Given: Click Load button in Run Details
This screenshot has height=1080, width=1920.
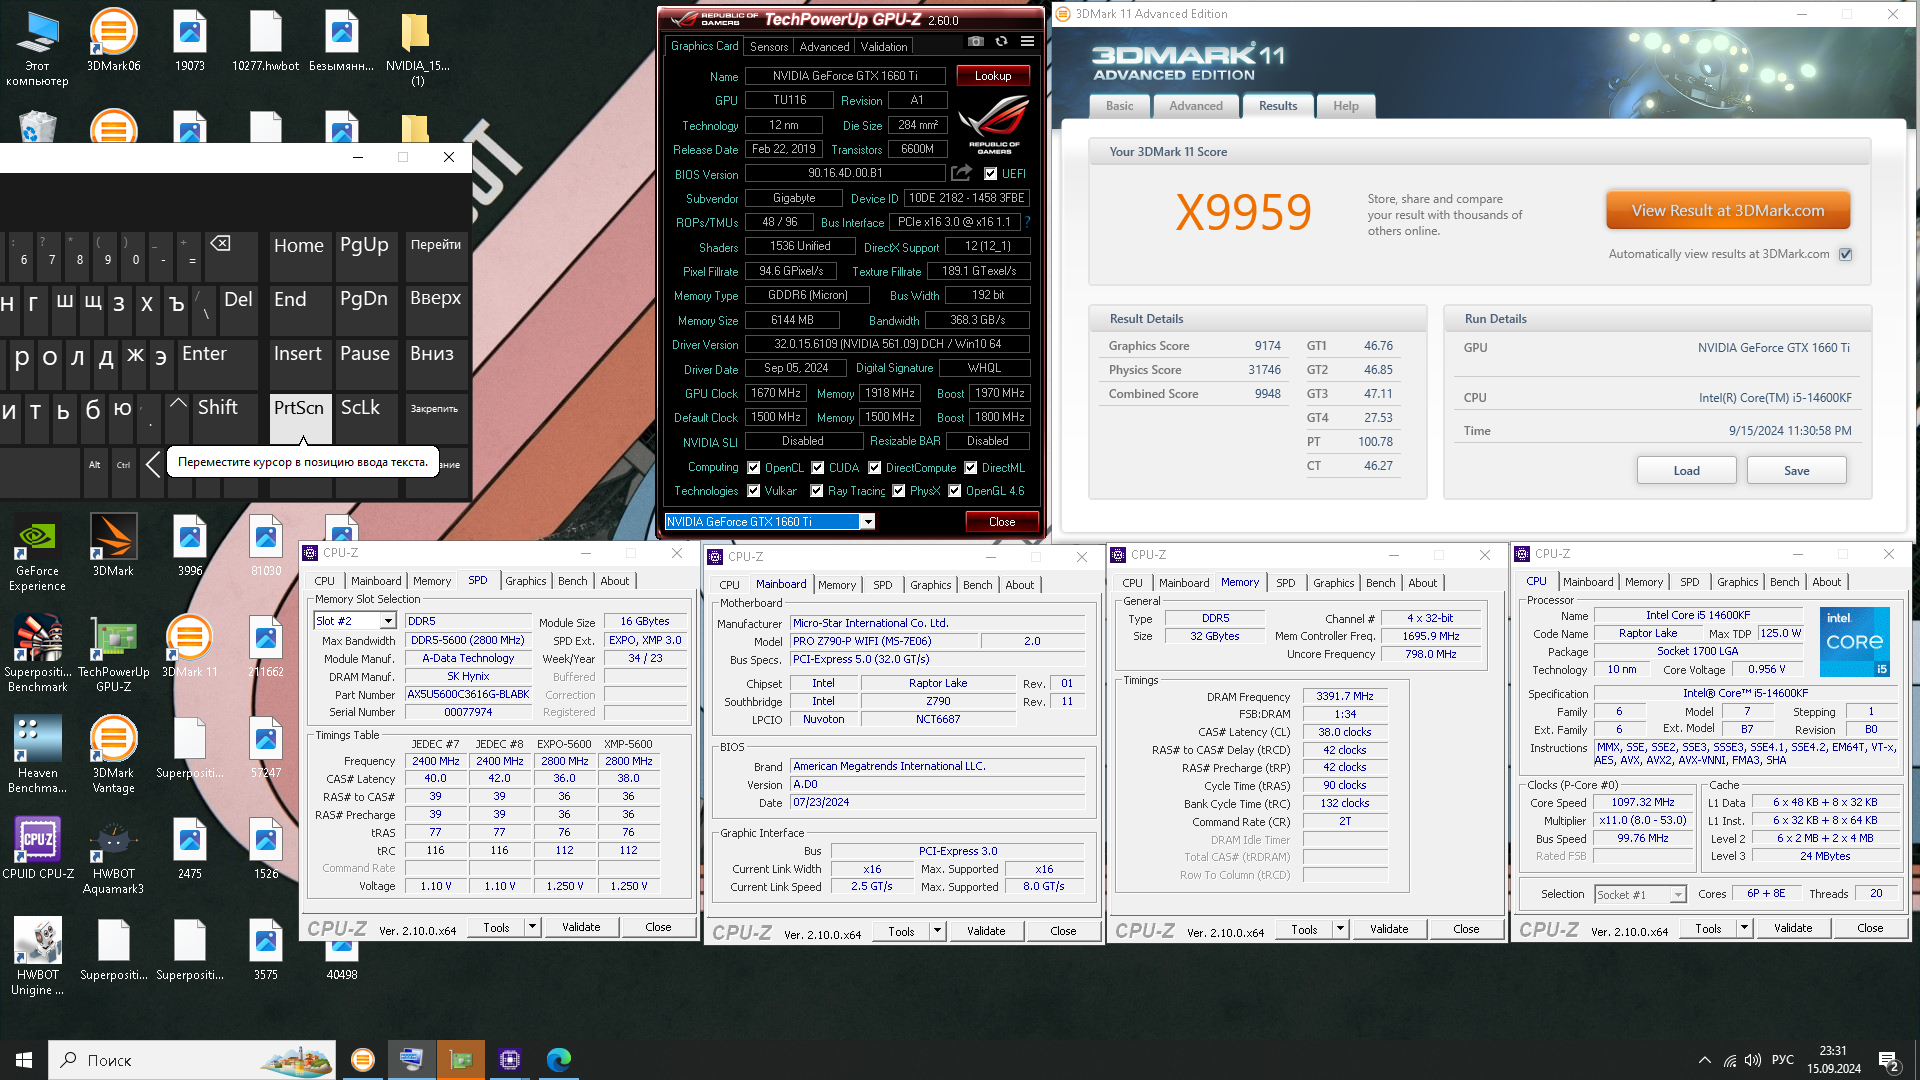Looking at the screenshot, I should [1686, 471].
